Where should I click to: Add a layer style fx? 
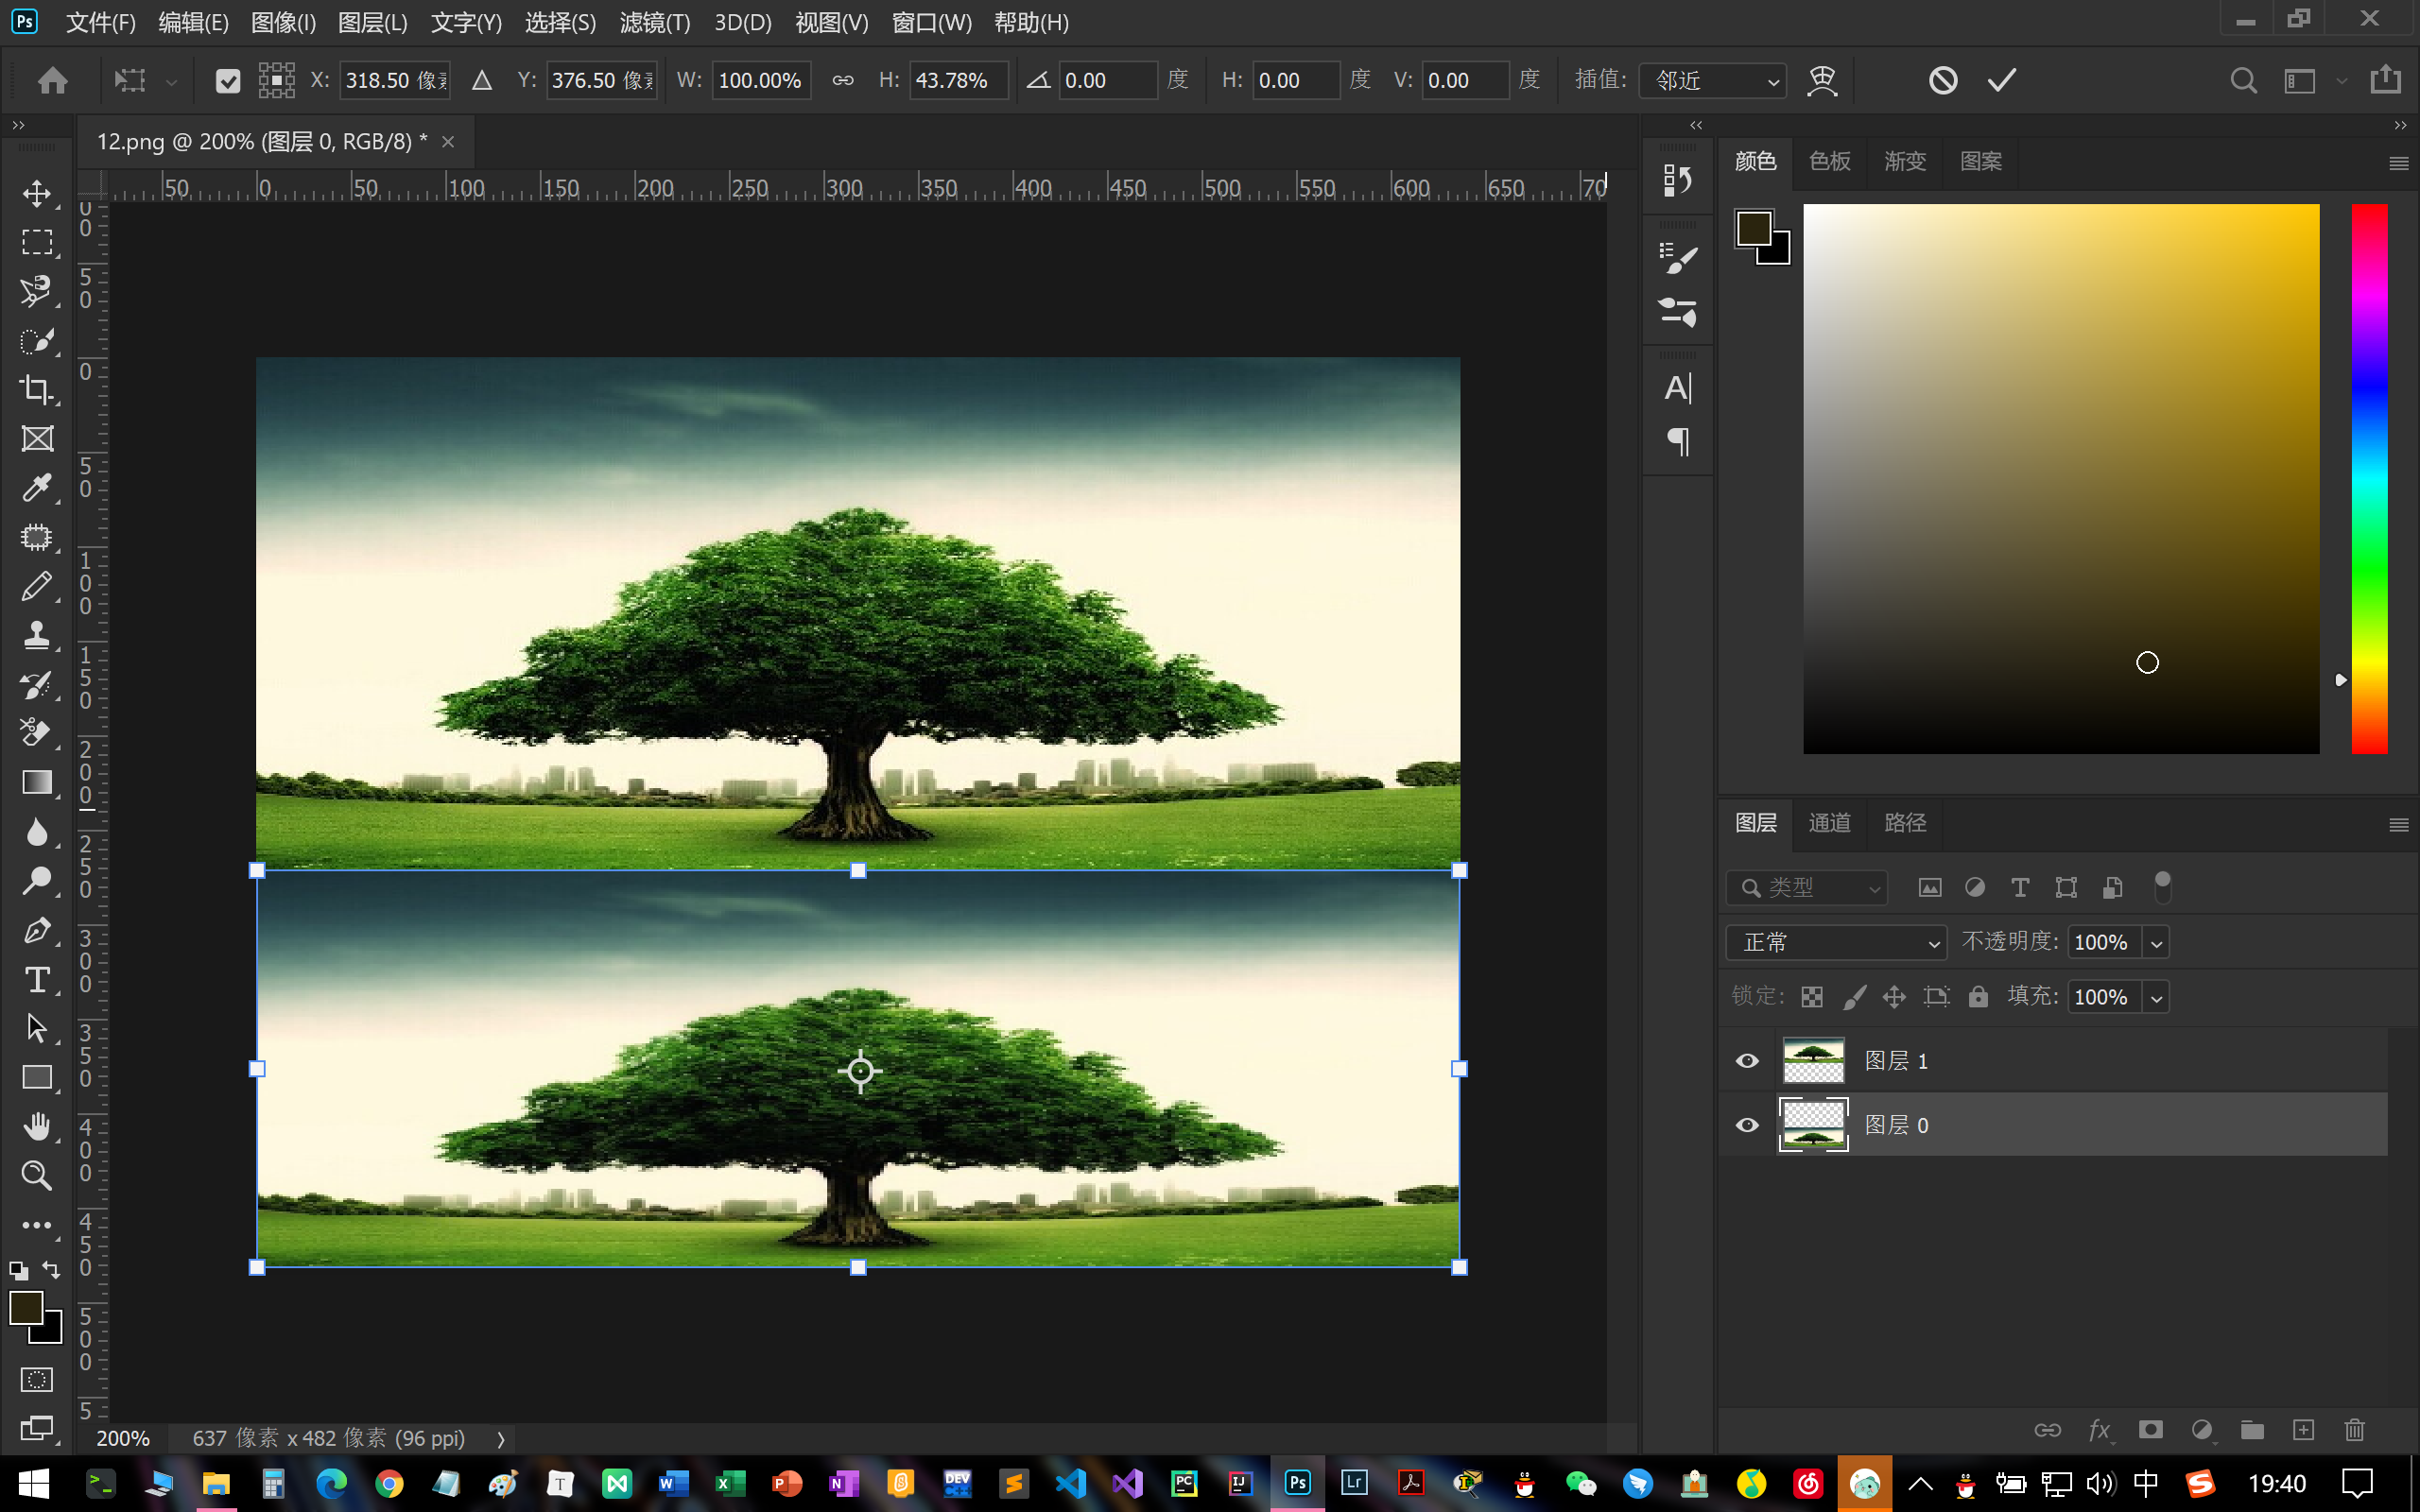pos(2099,1430)
